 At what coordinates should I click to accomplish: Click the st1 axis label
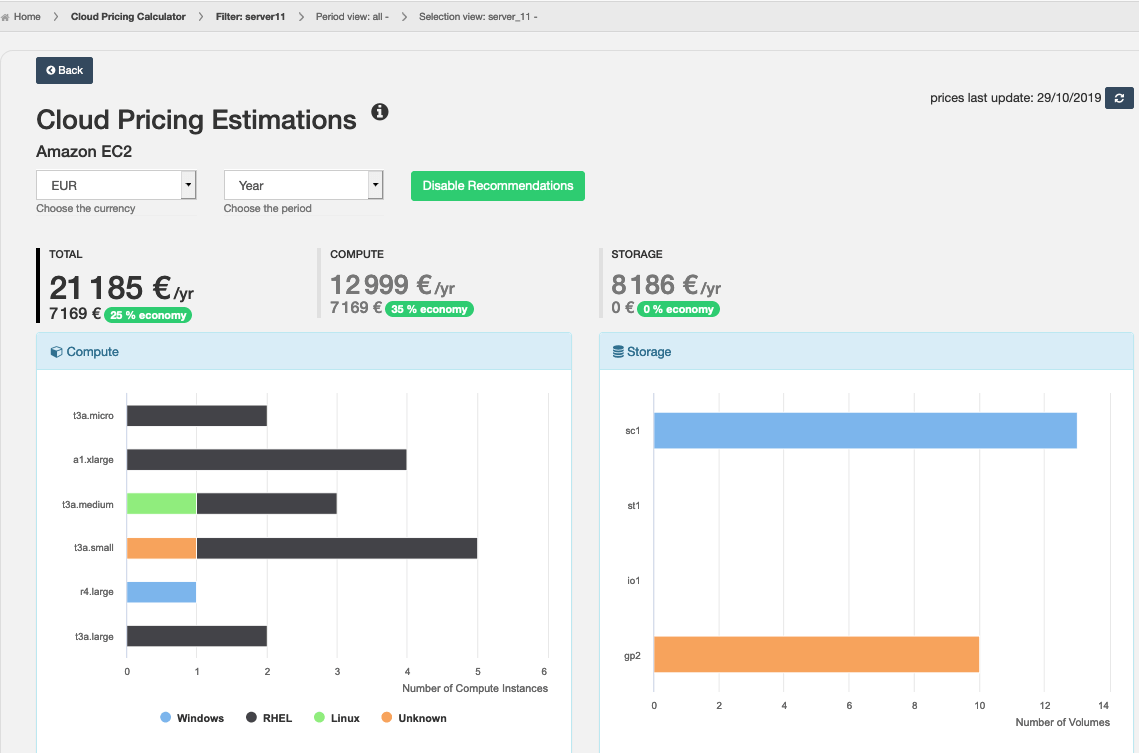click(x=633, y=505)
